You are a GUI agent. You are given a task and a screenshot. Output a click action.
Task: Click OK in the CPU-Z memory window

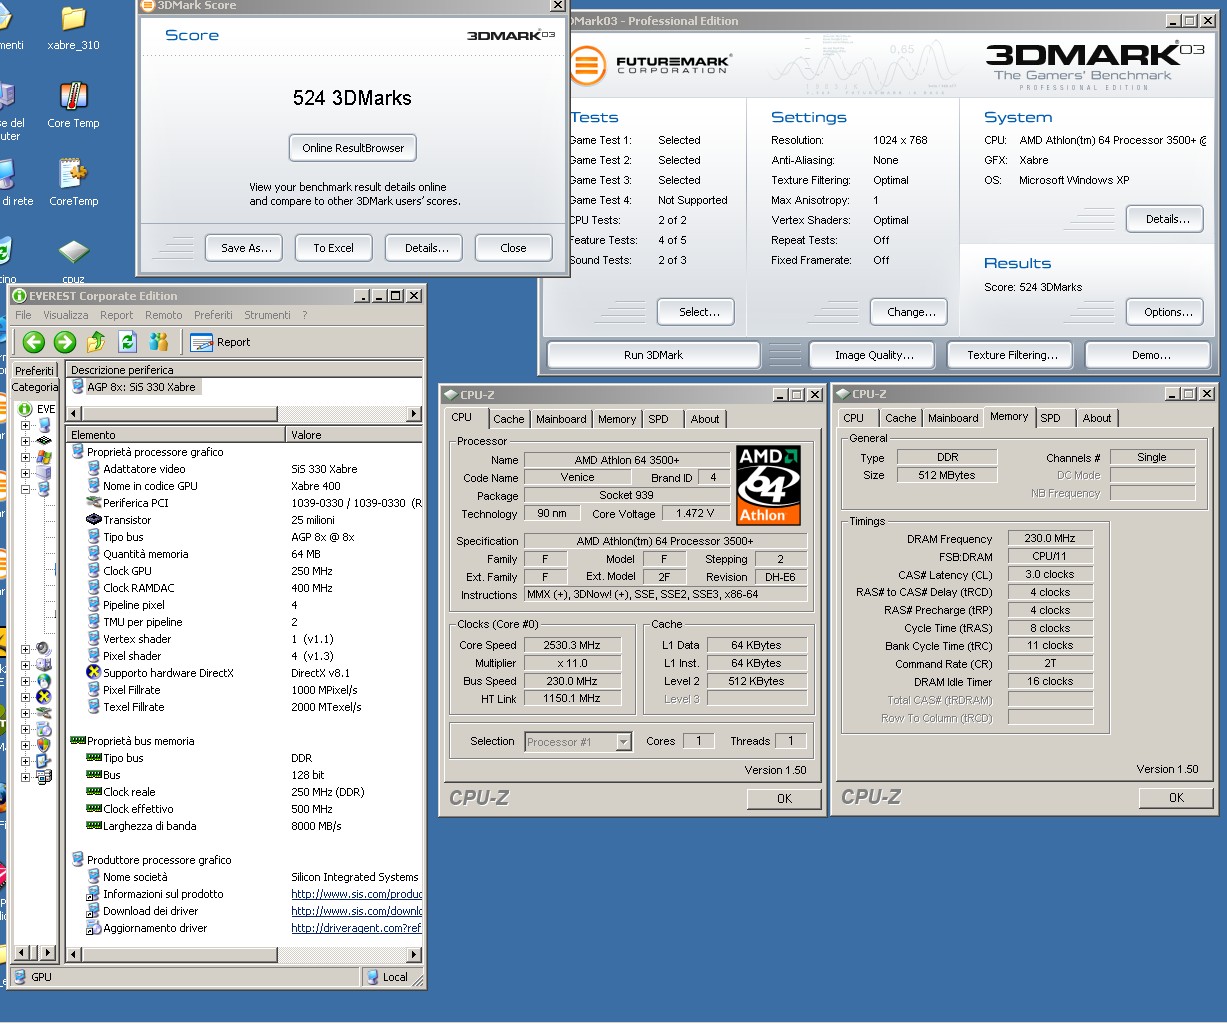click(1176, 797)
